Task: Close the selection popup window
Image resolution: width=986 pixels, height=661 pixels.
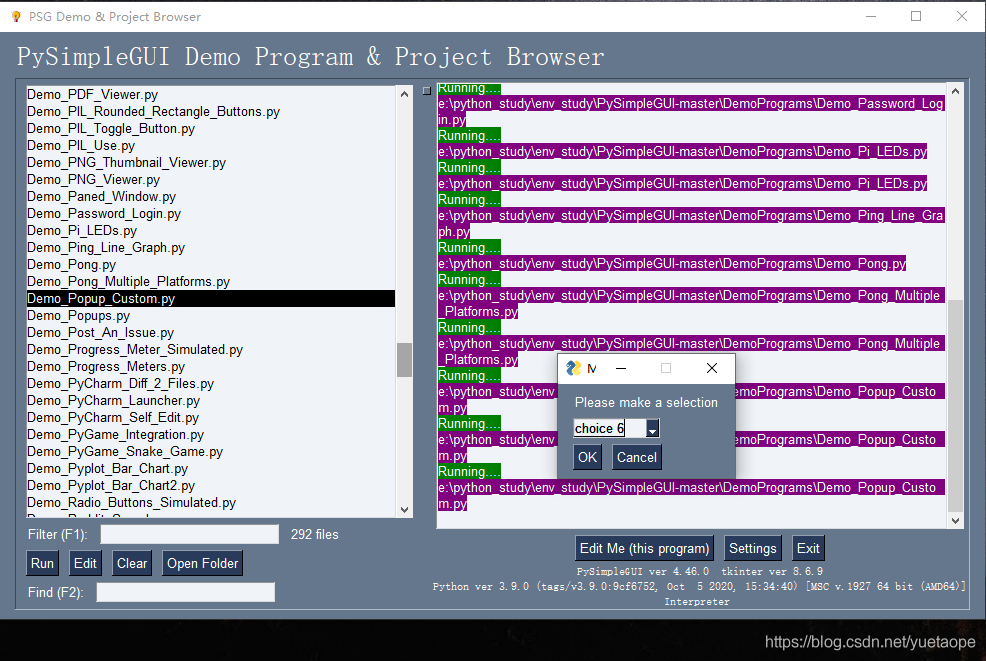Action: [711, 368]
